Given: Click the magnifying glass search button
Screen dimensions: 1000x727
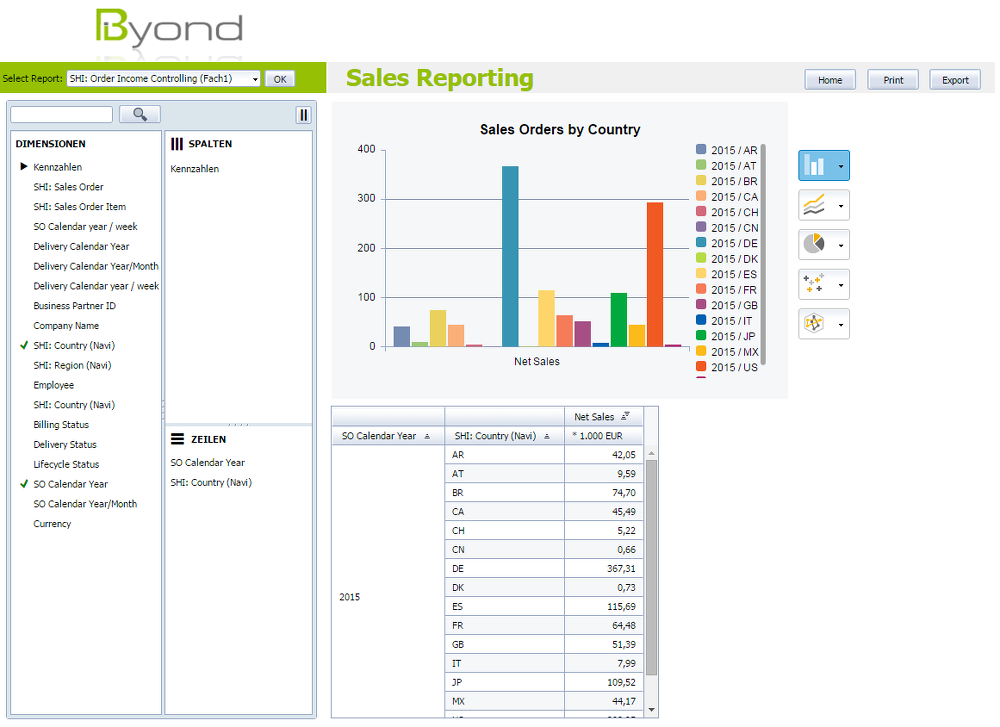Looking at the screenshot, I should click(x=140, y=115).
